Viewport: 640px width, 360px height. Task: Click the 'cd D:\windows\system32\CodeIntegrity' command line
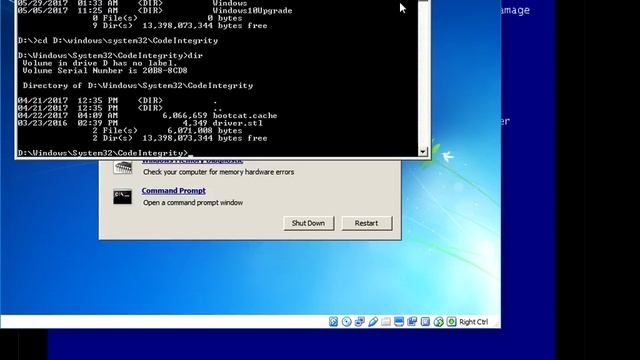pos(118,40)
